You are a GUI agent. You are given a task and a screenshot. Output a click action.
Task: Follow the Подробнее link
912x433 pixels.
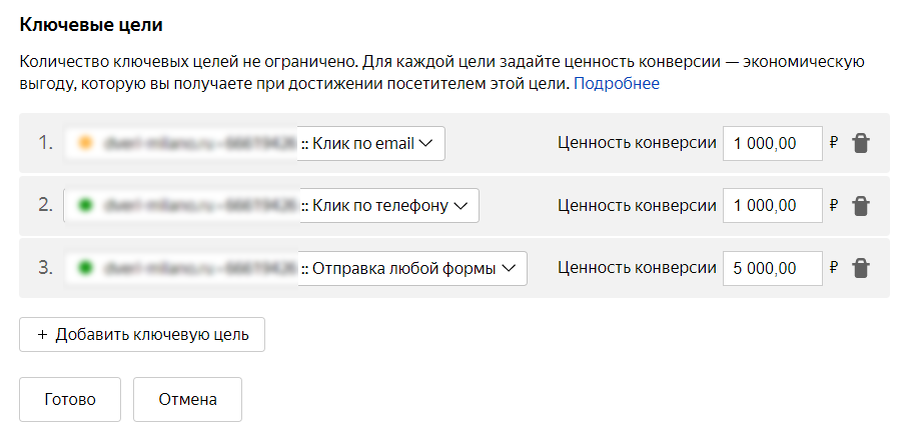coord(617,84)
